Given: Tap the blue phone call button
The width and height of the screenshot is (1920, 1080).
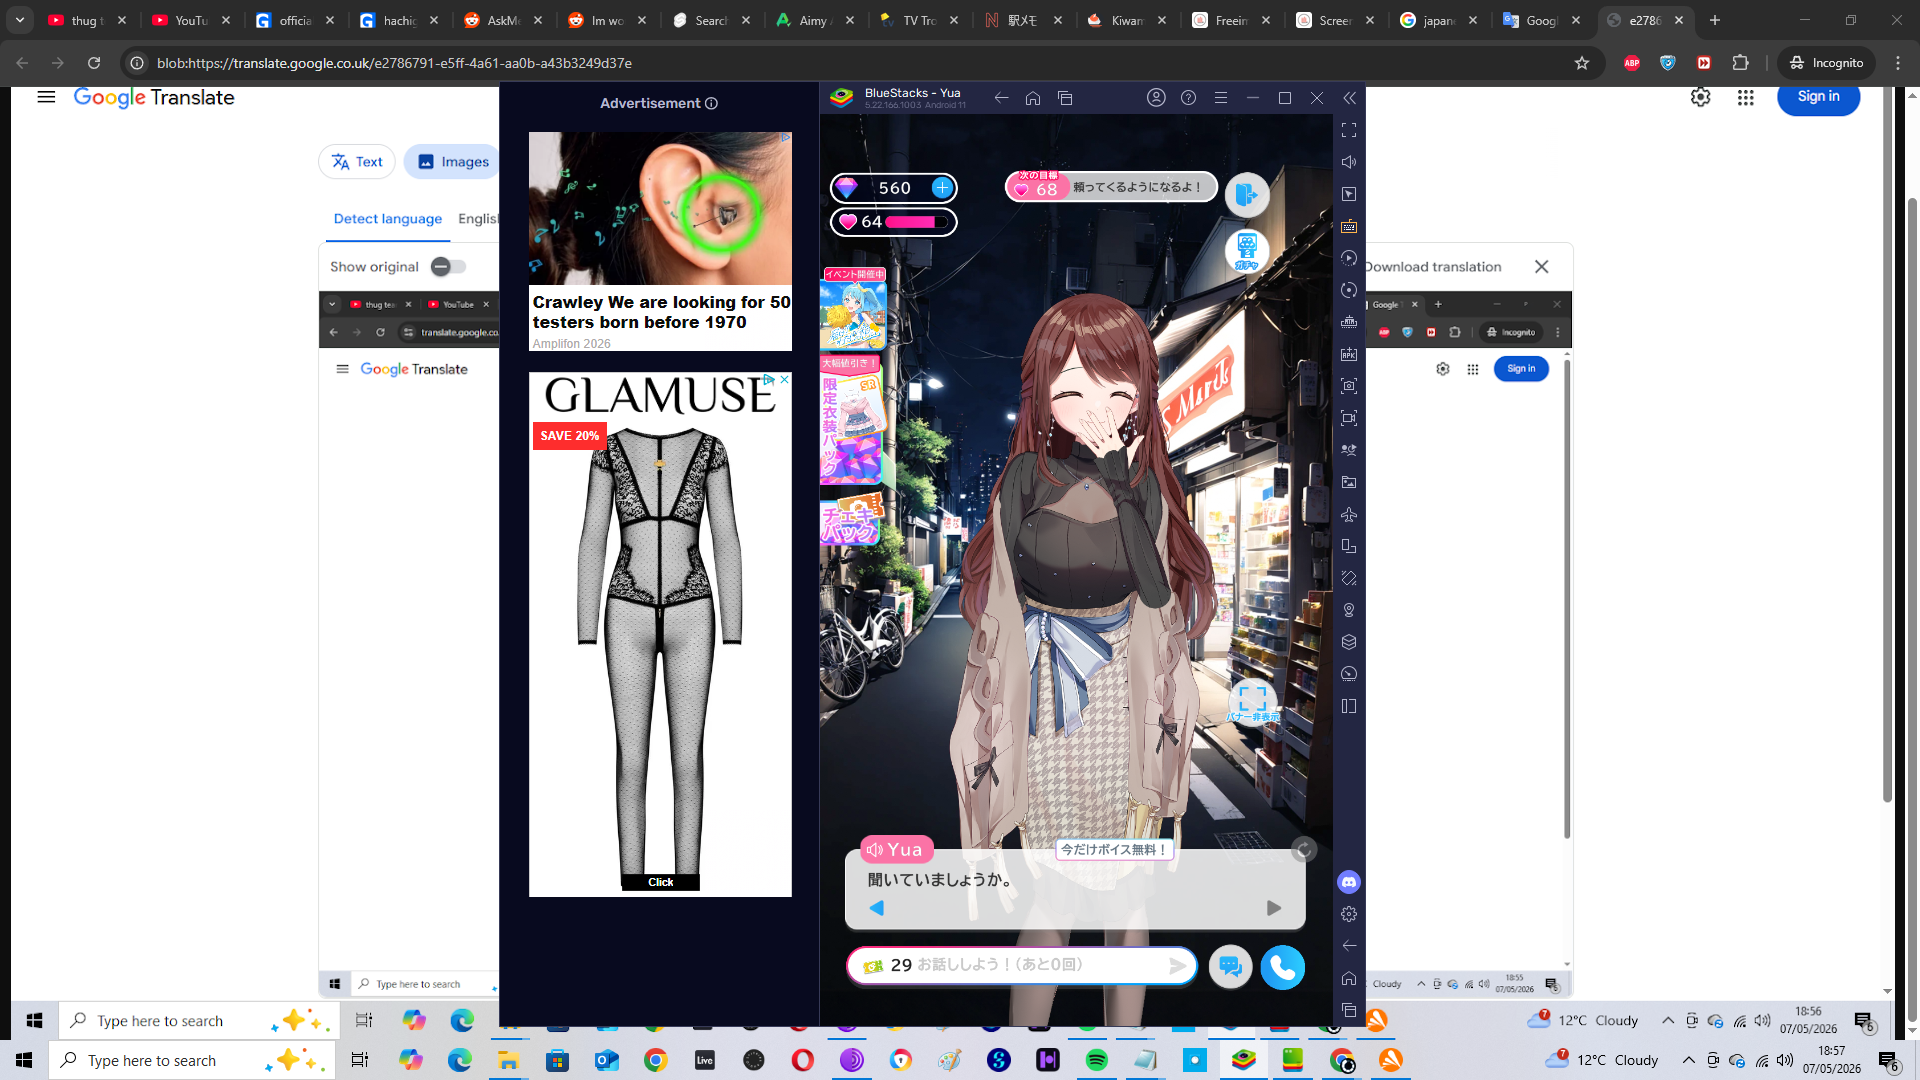Looking at the screenshot, I should tap(1282, 967).
